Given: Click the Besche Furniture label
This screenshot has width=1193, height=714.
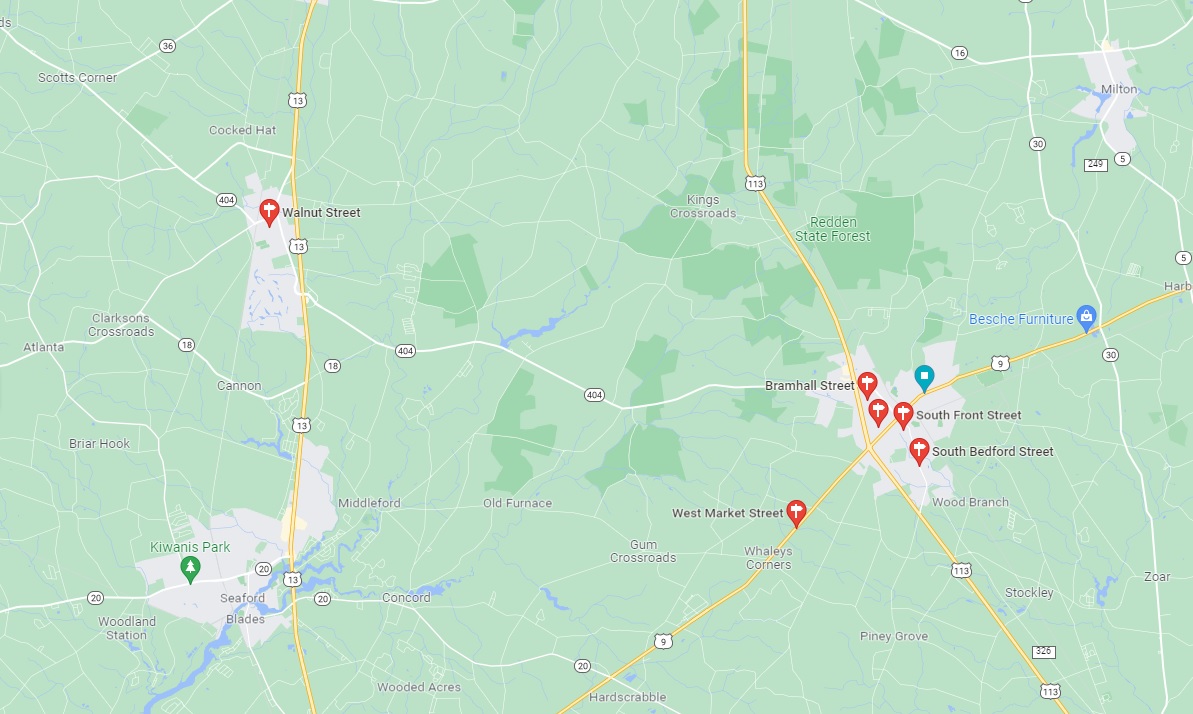Looking at the screenshot, I should [x=1020, y=319].
